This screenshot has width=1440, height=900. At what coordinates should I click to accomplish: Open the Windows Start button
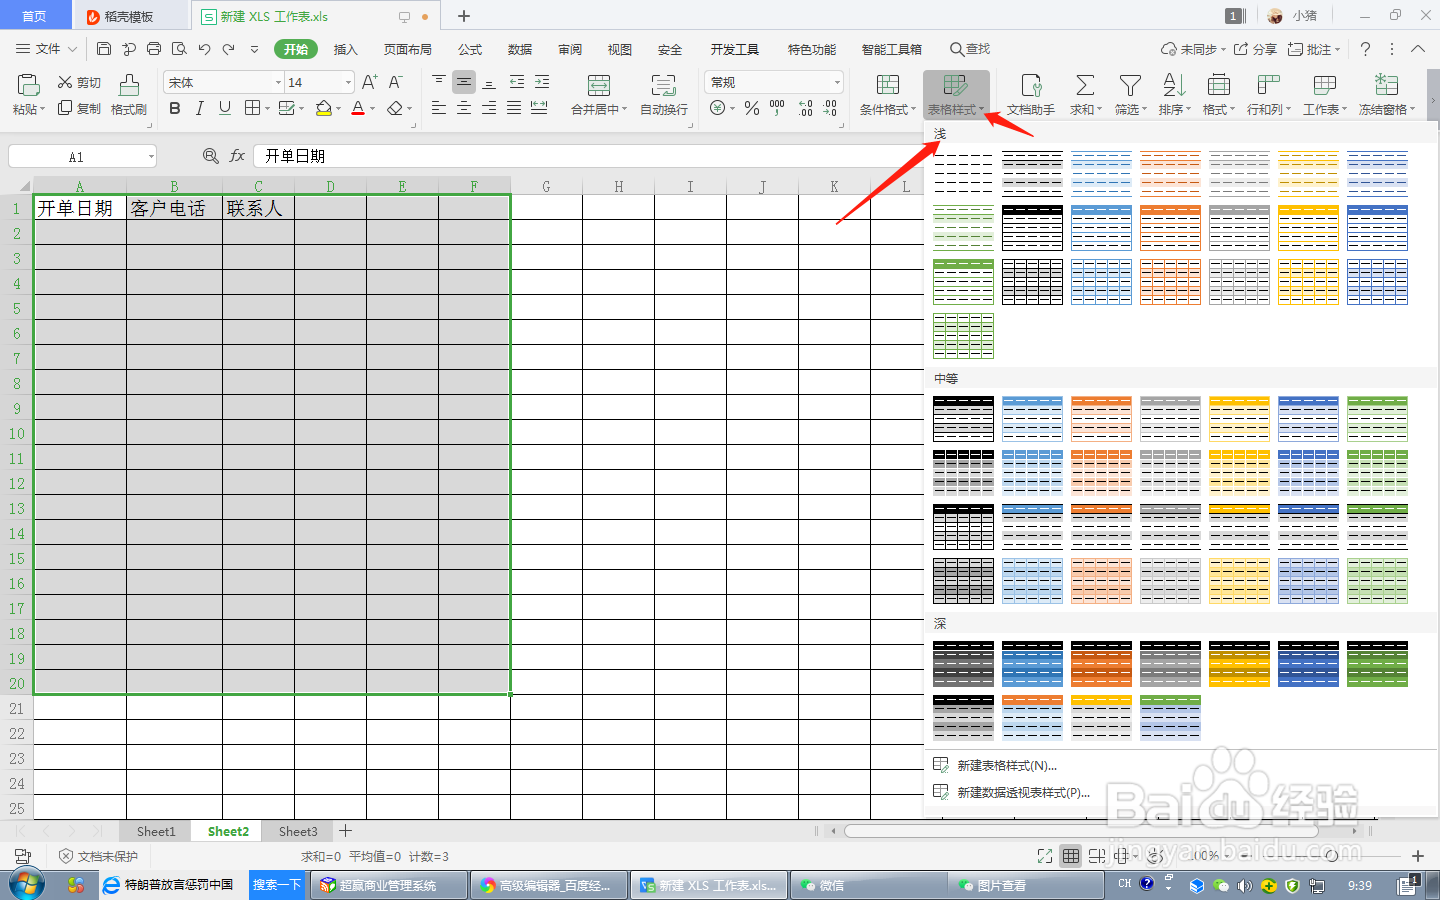27,885
